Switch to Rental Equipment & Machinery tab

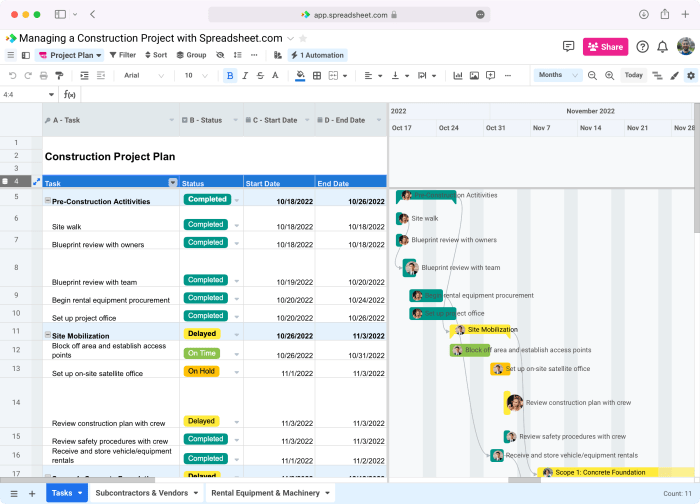point(265,493)
